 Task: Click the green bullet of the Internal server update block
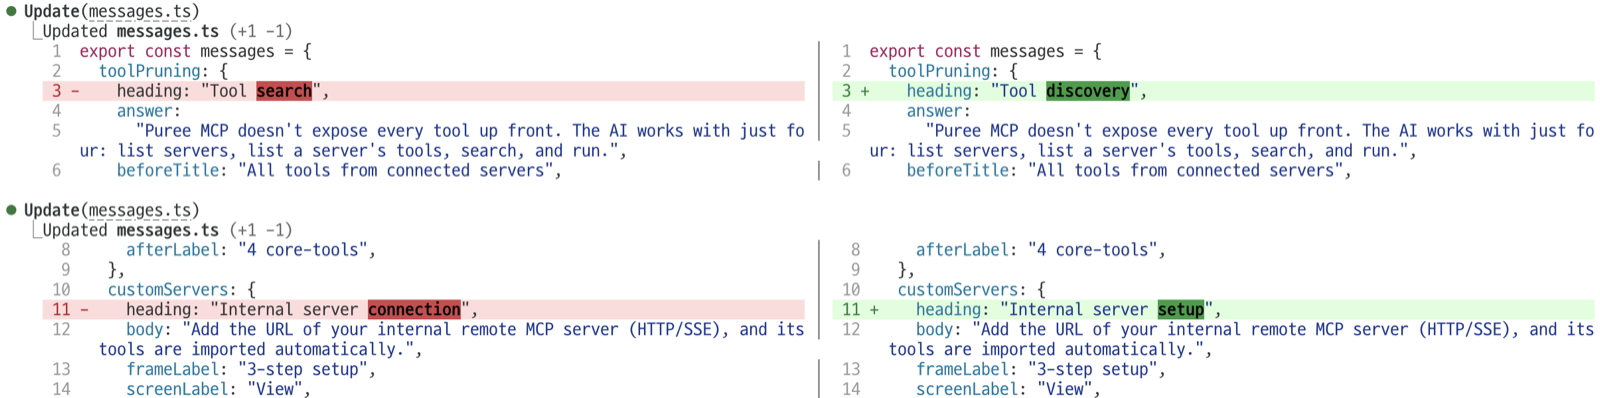point(11,210)
